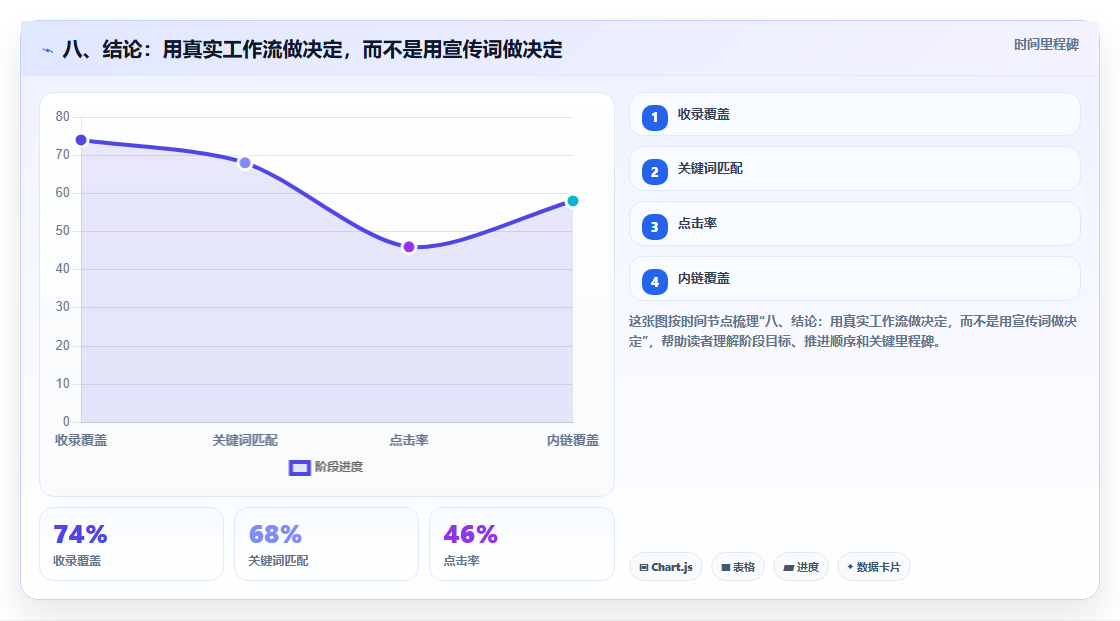Select the 点击率 data point on chart
This screenshot has width=1120, height=621.
[x=409, y=247]
